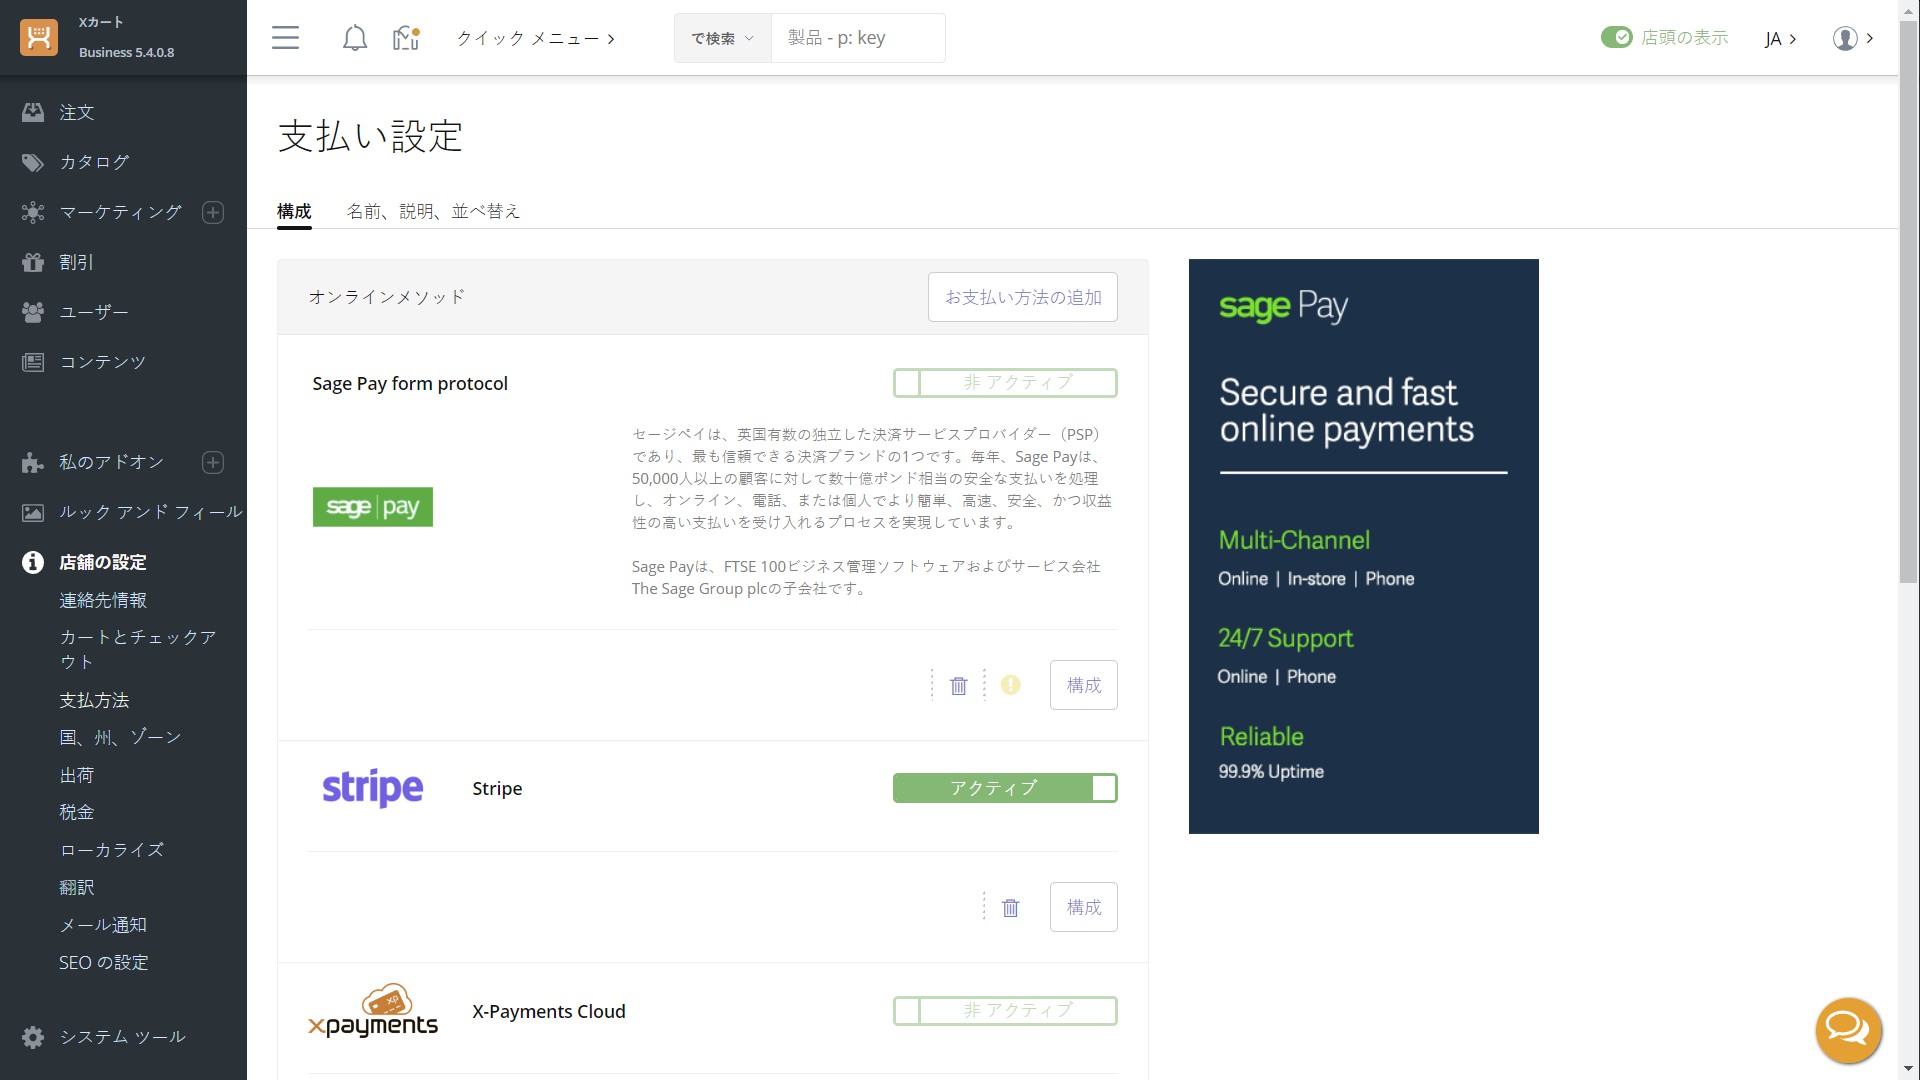
Task: Switch to the 名前、説明、並べ替え tab
Action: click(x=433, y=211)
